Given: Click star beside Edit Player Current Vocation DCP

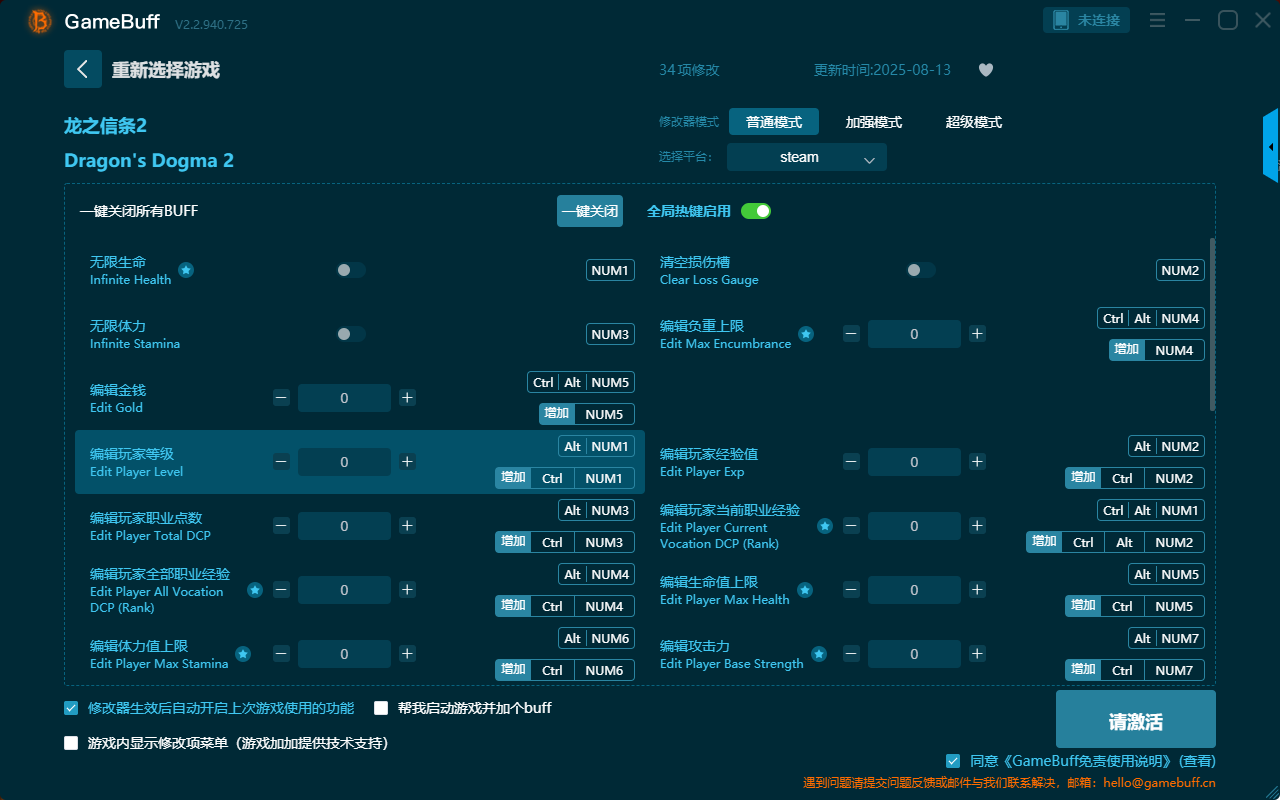Looking at the screenshot, I should 825,526.
